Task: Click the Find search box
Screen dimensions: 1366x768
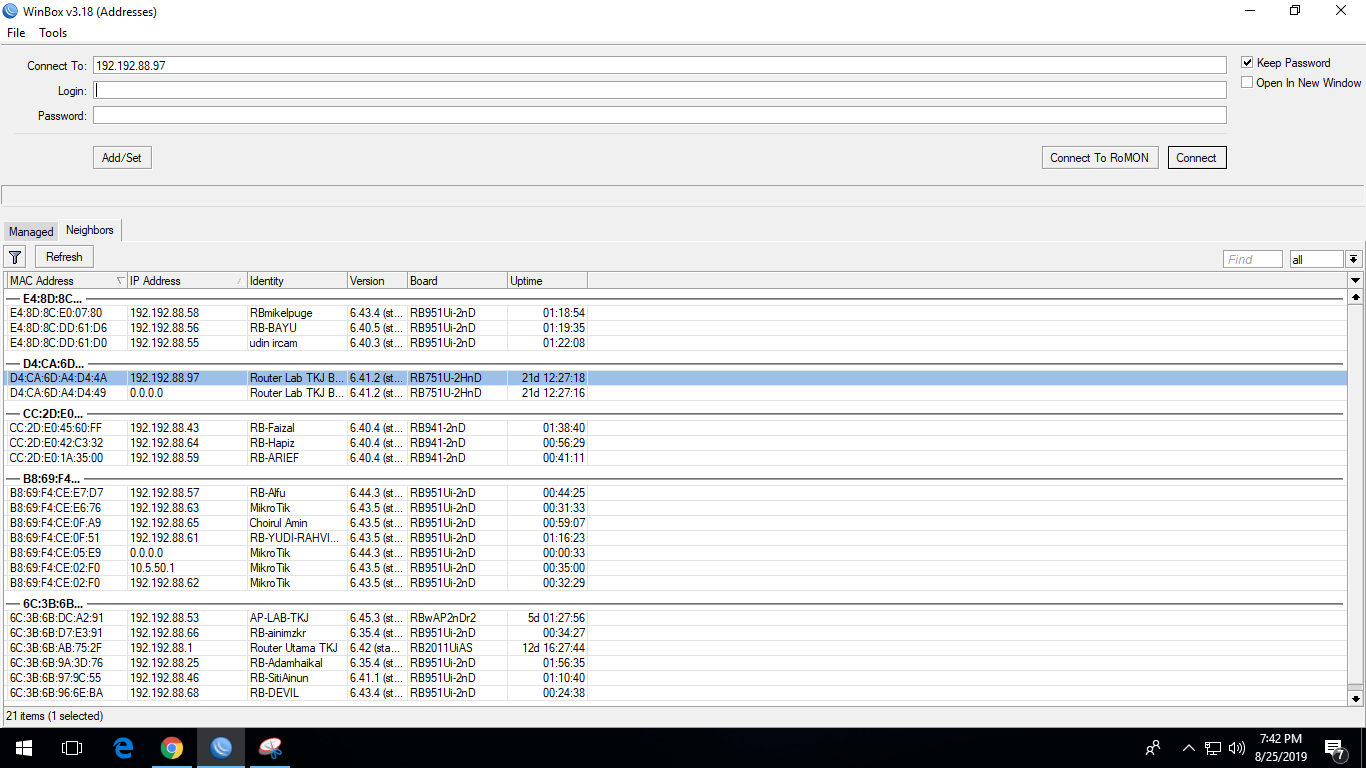Action: click(x=1253, y=259)
